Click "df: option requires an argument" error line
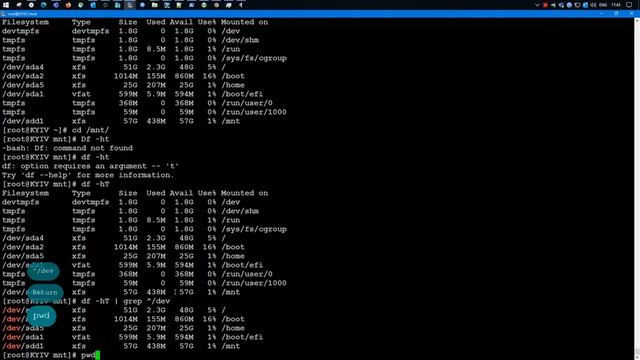640x360 pixels. click(x=91, y=166)
